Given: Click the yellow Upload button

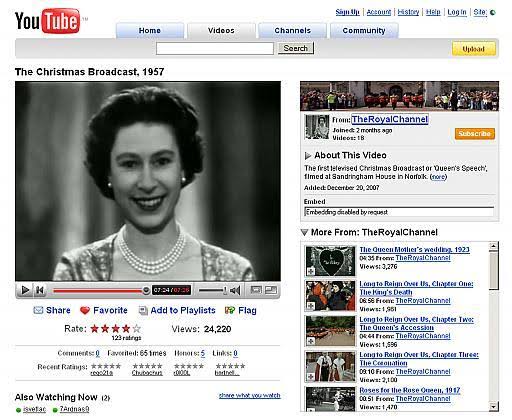Looking at the screenshot, I should pos(474,49).
